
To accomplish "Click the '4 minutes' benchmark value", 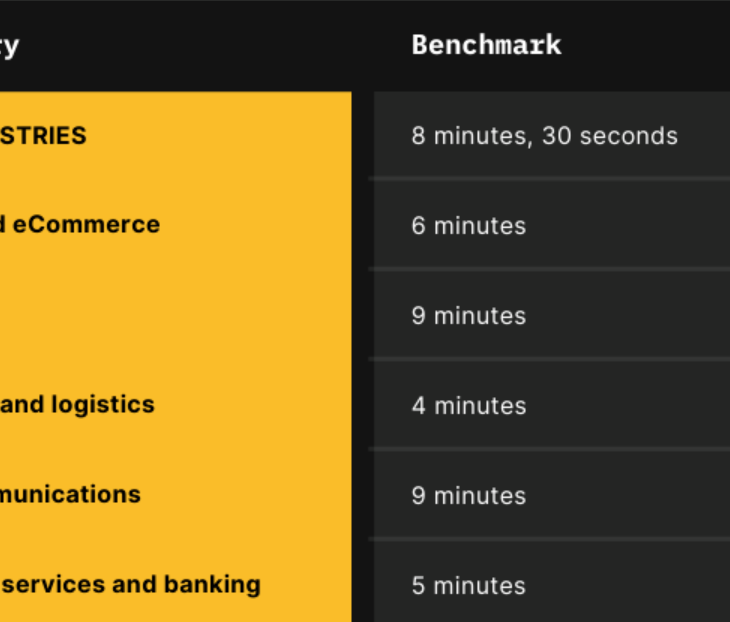I will coord(469,406).
